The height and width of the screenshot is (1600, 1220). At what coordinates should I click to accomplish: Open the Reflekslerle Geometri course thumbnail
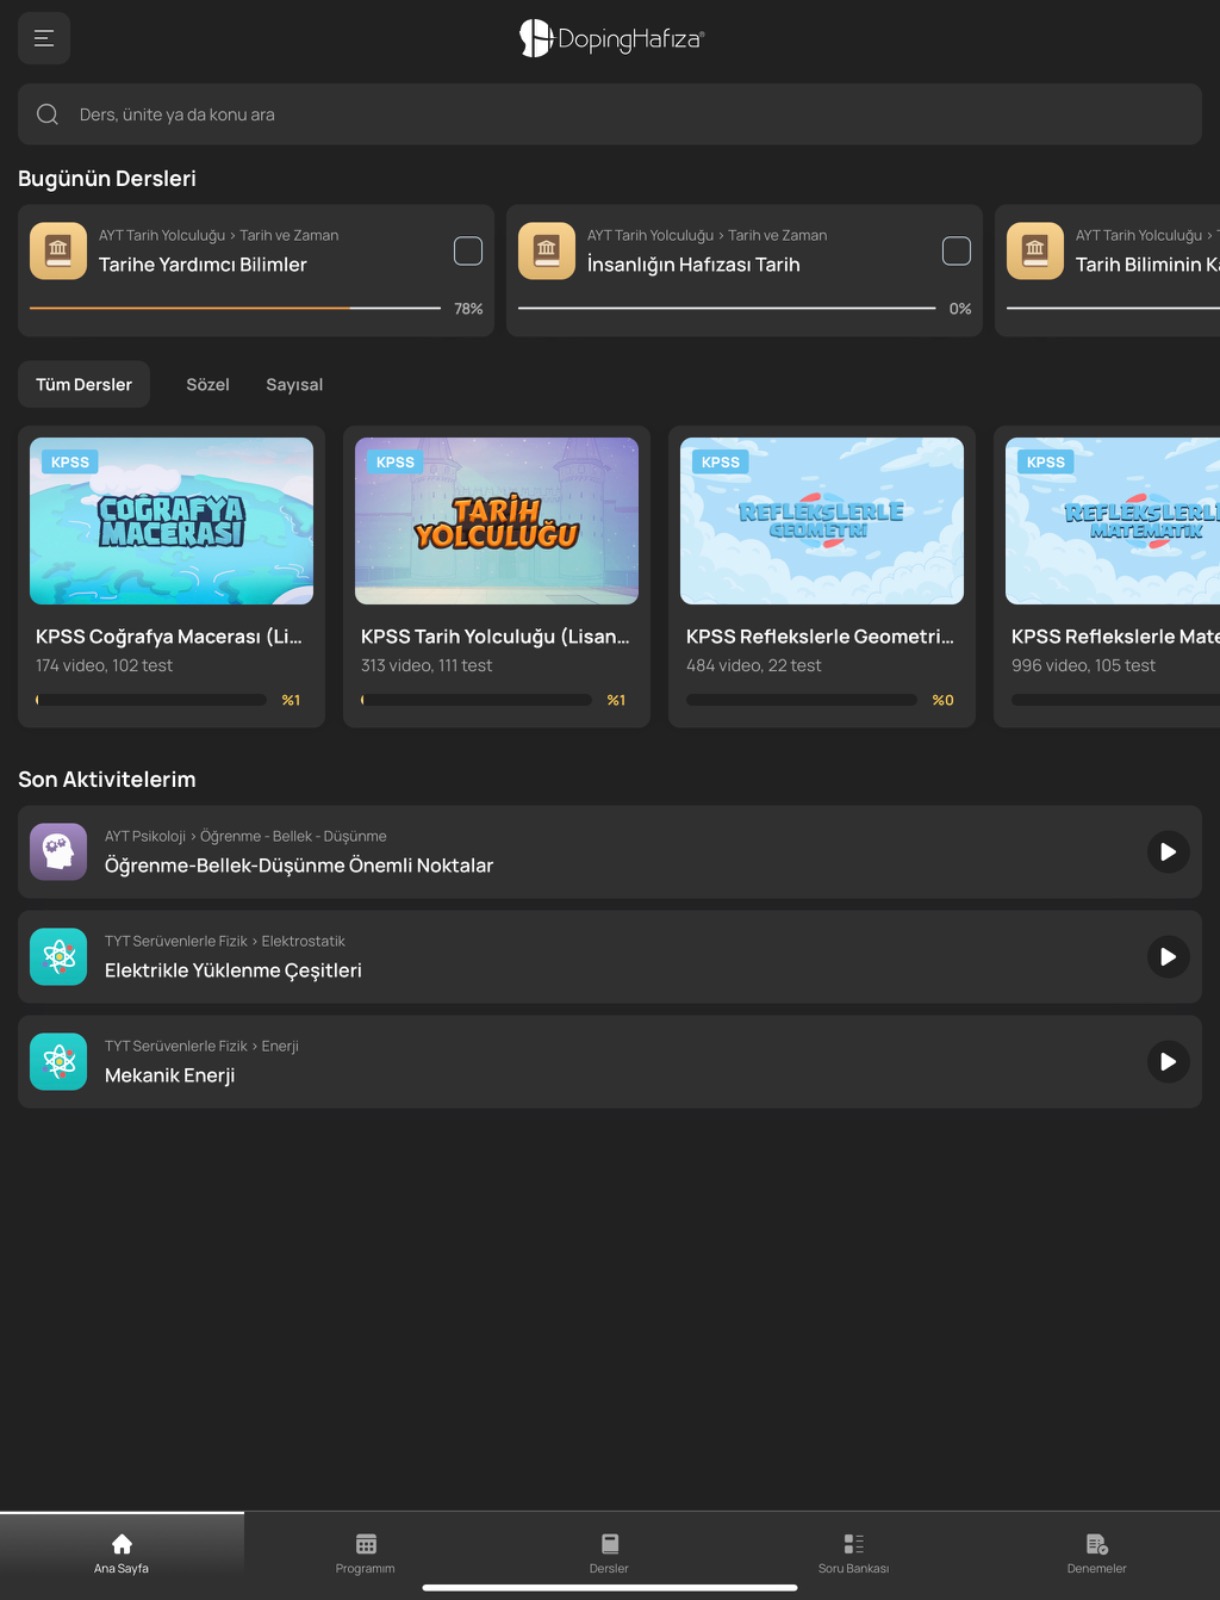tap(822, 521)
